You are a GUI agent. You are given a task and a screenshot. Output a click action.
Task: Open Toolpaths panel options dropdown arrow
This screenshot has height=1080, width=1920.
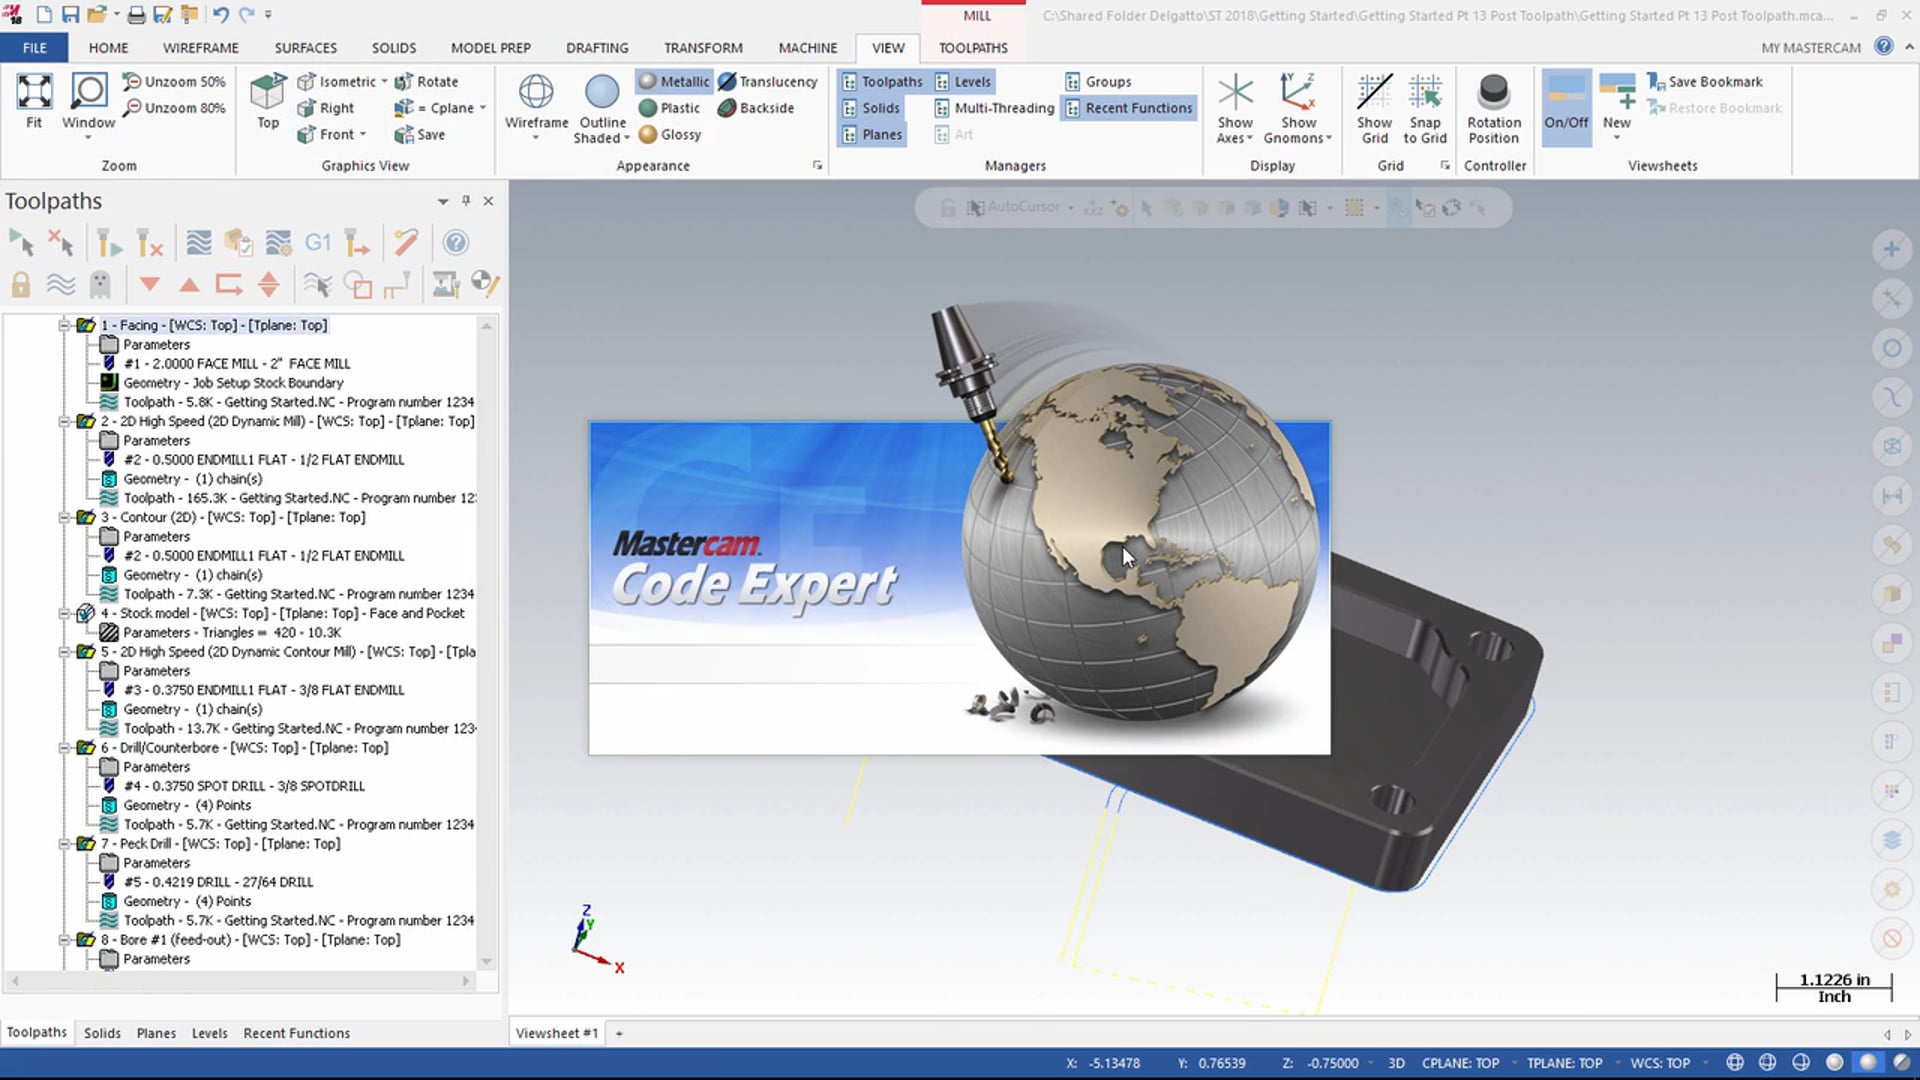[443, 201]
